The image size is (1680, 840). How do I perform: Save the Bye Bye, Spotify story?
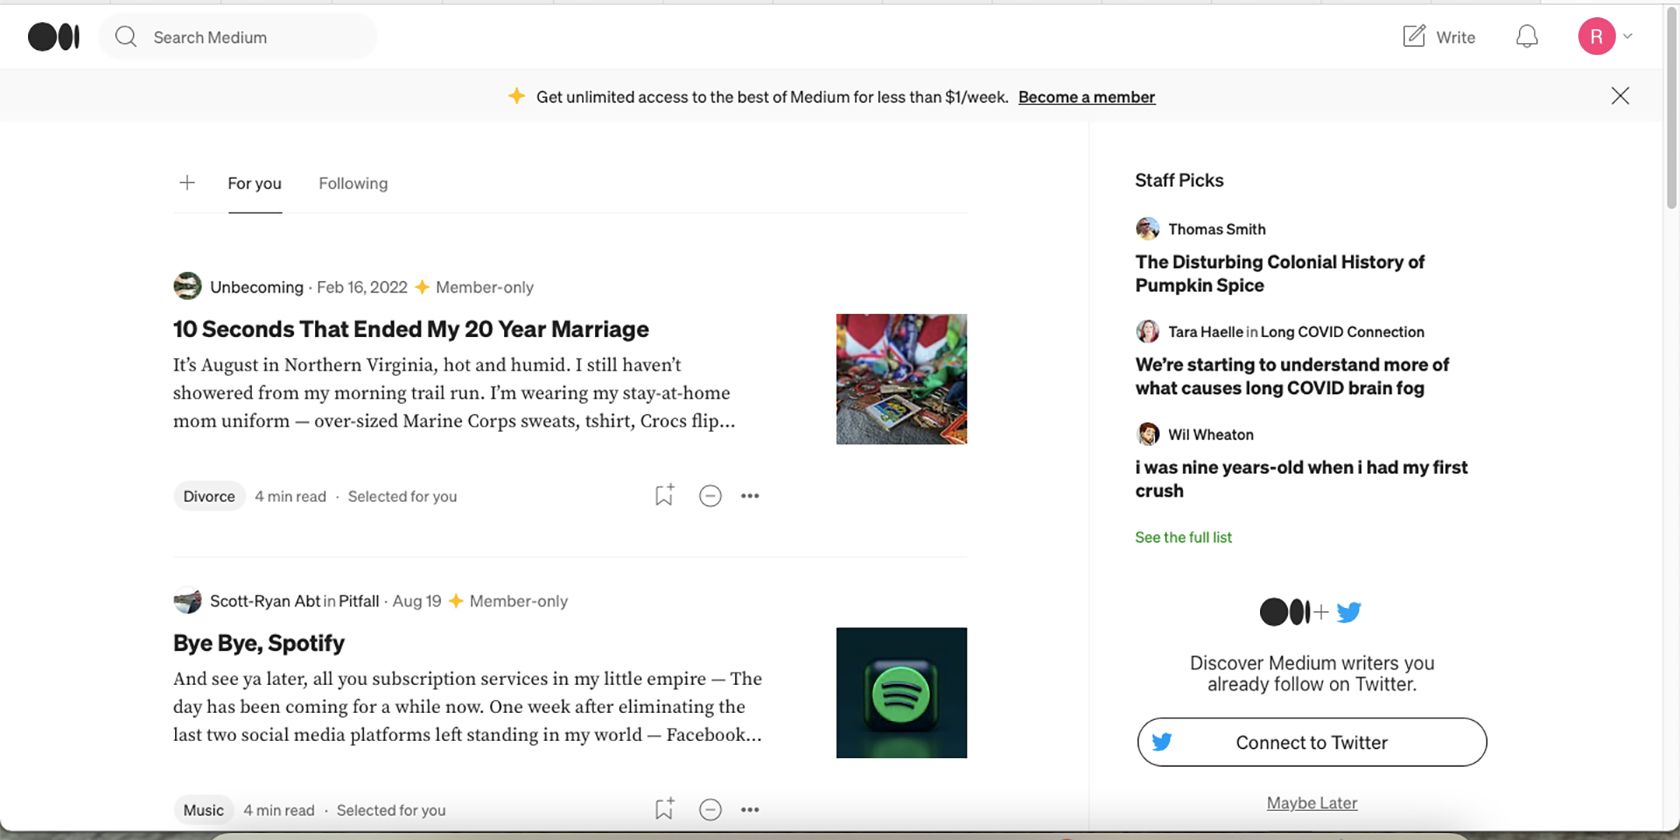664,809
